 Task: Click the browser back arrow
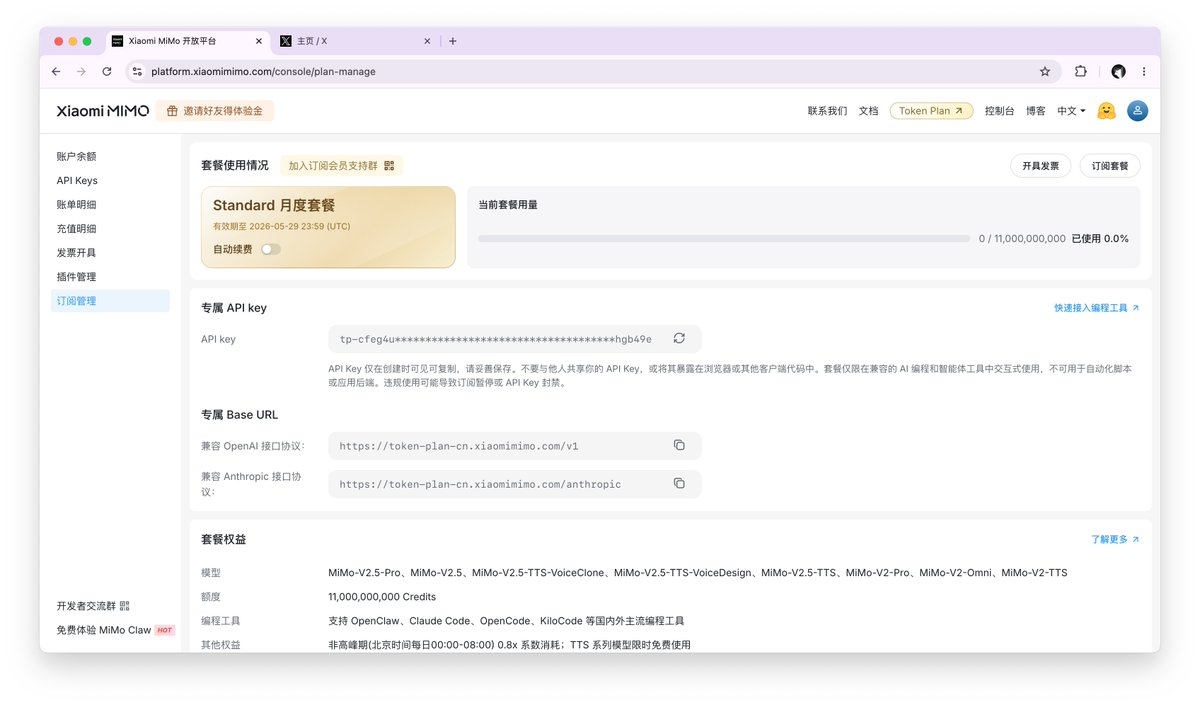(x=56, y=72)
